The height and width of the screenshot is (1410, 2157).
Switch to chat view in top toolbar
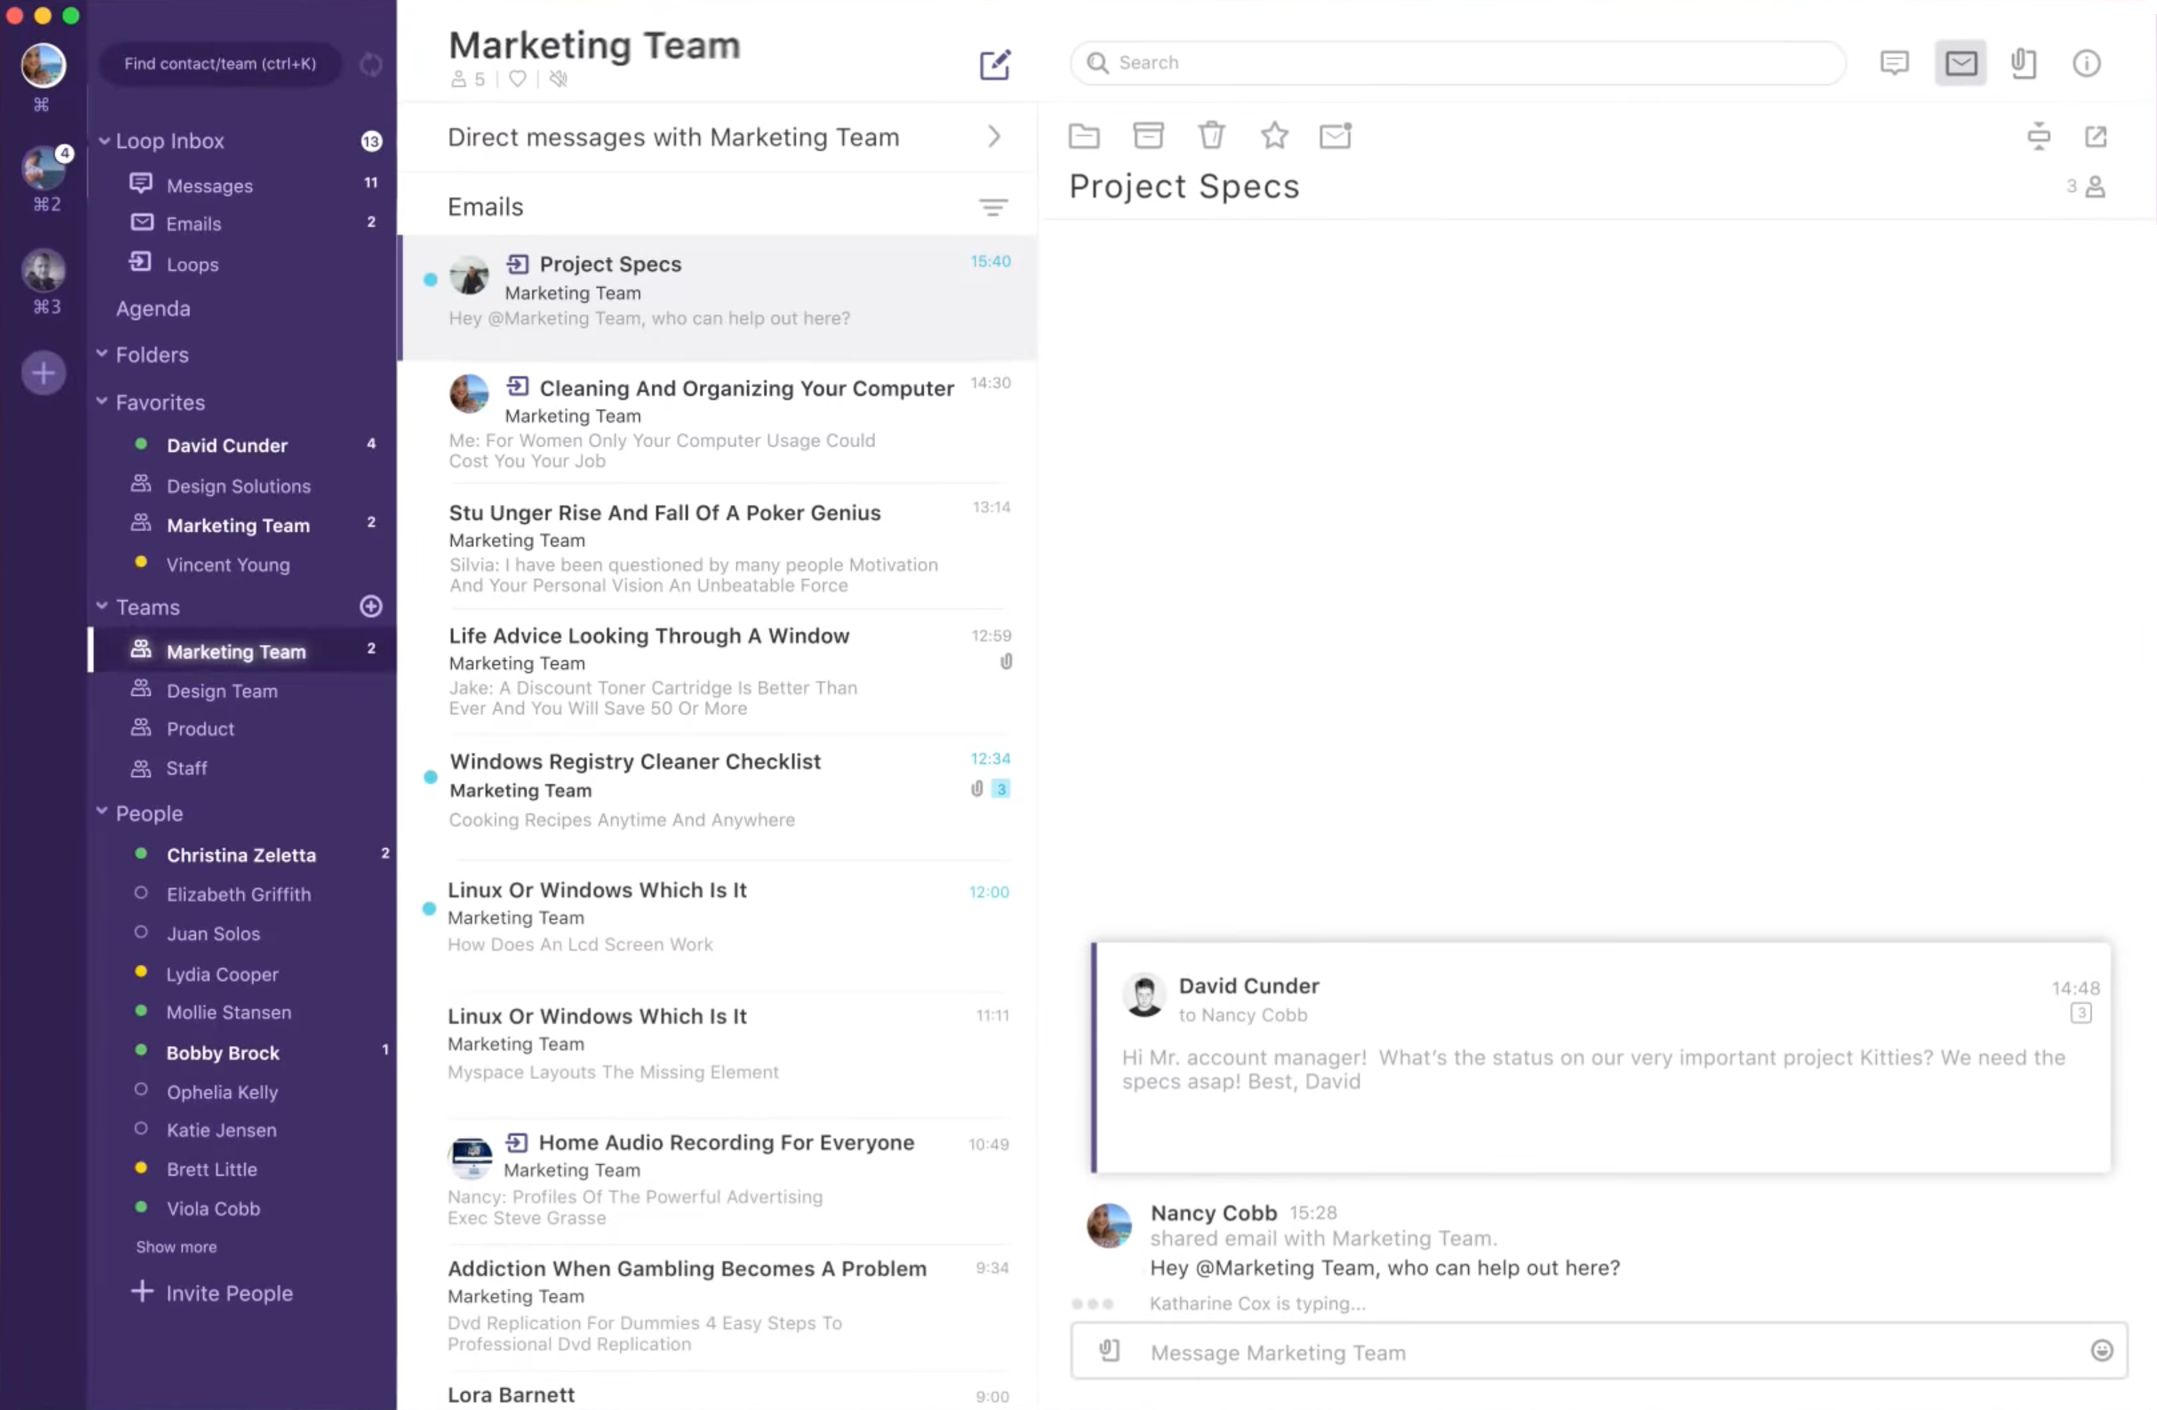(1894, 63)
